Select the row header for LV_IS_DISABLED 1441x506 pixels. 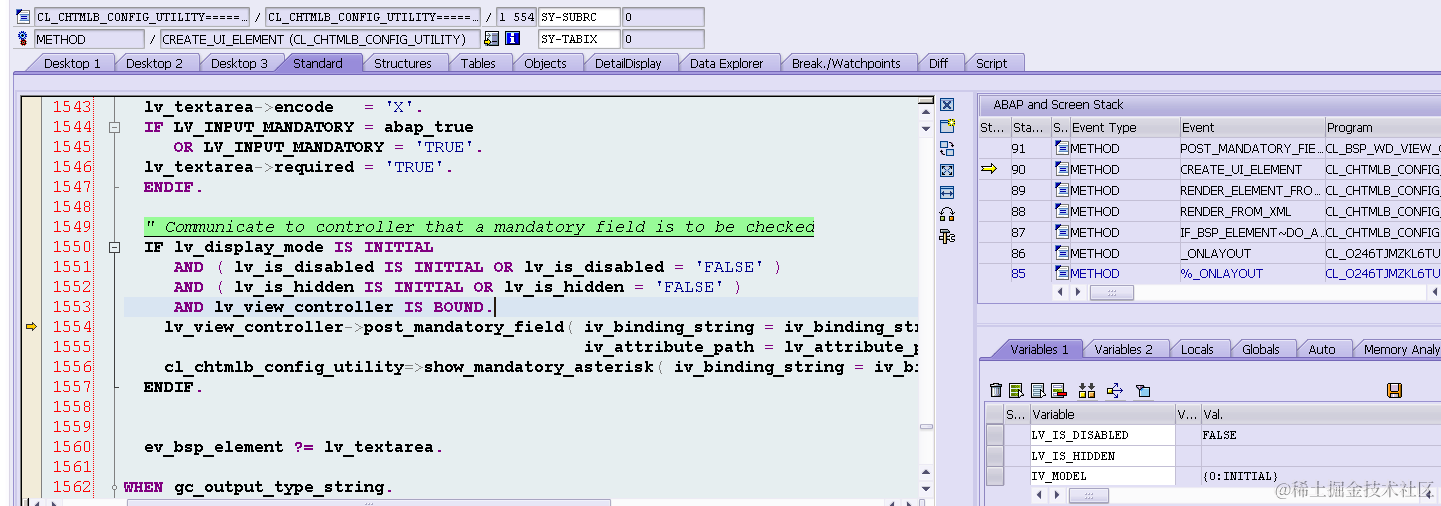995,435
